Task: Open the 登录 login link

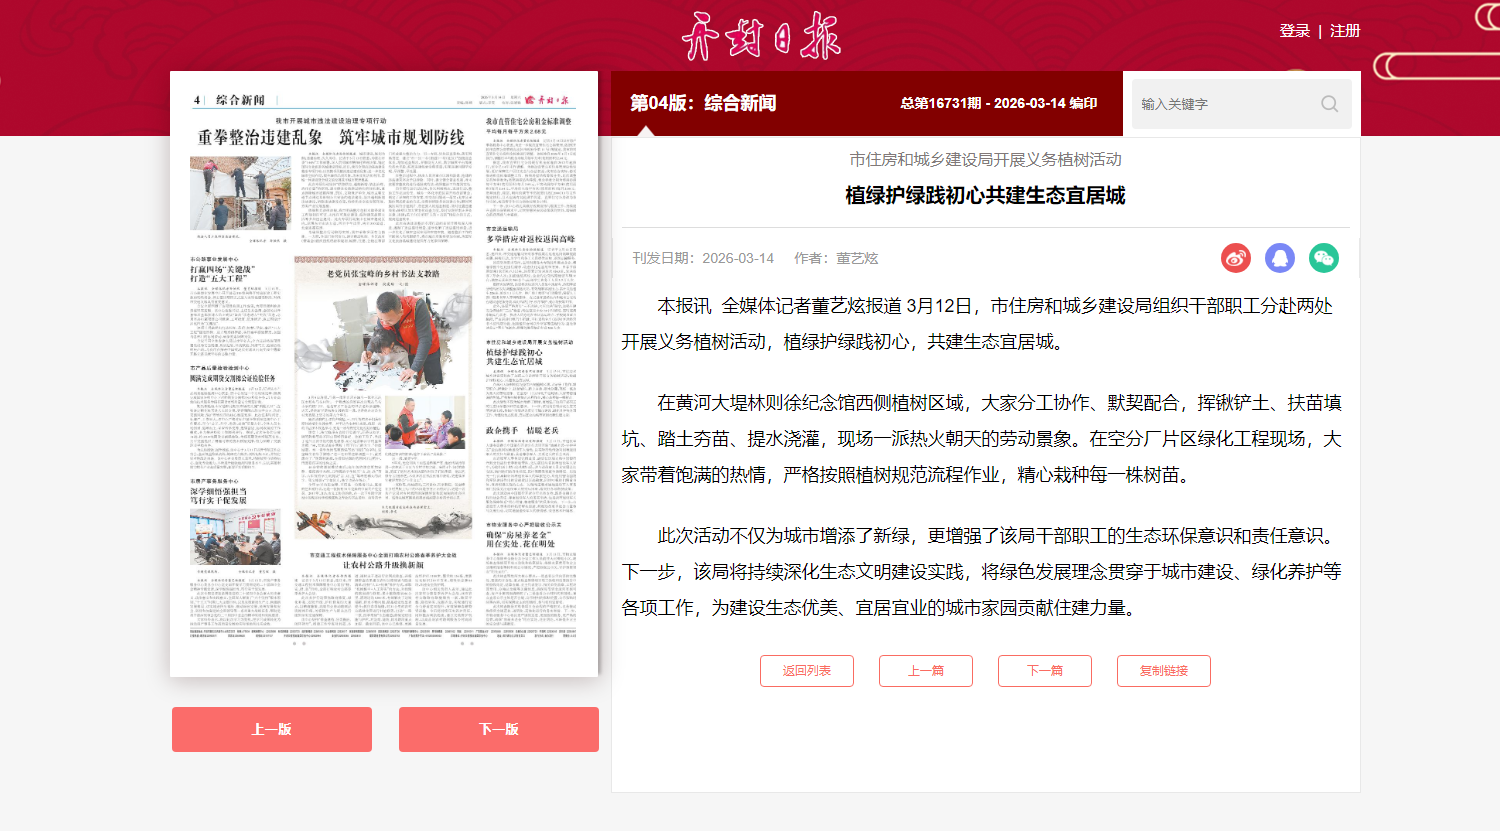Action: click(1294, 31)
